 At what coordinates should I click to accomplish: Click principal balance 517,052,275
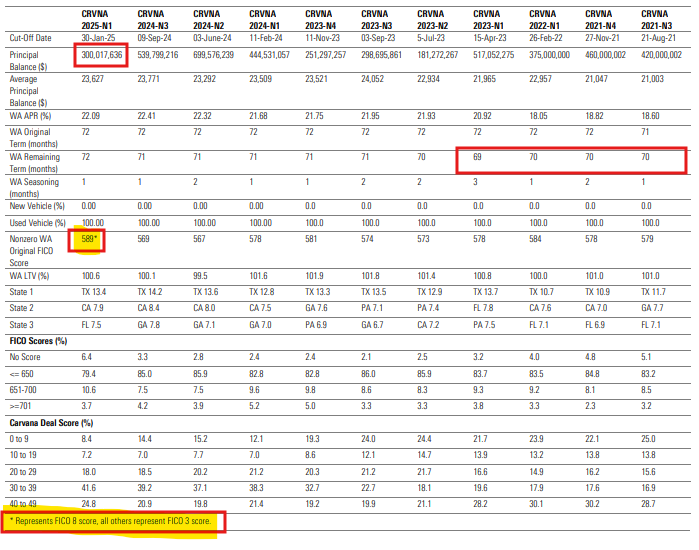pos(493,55)
